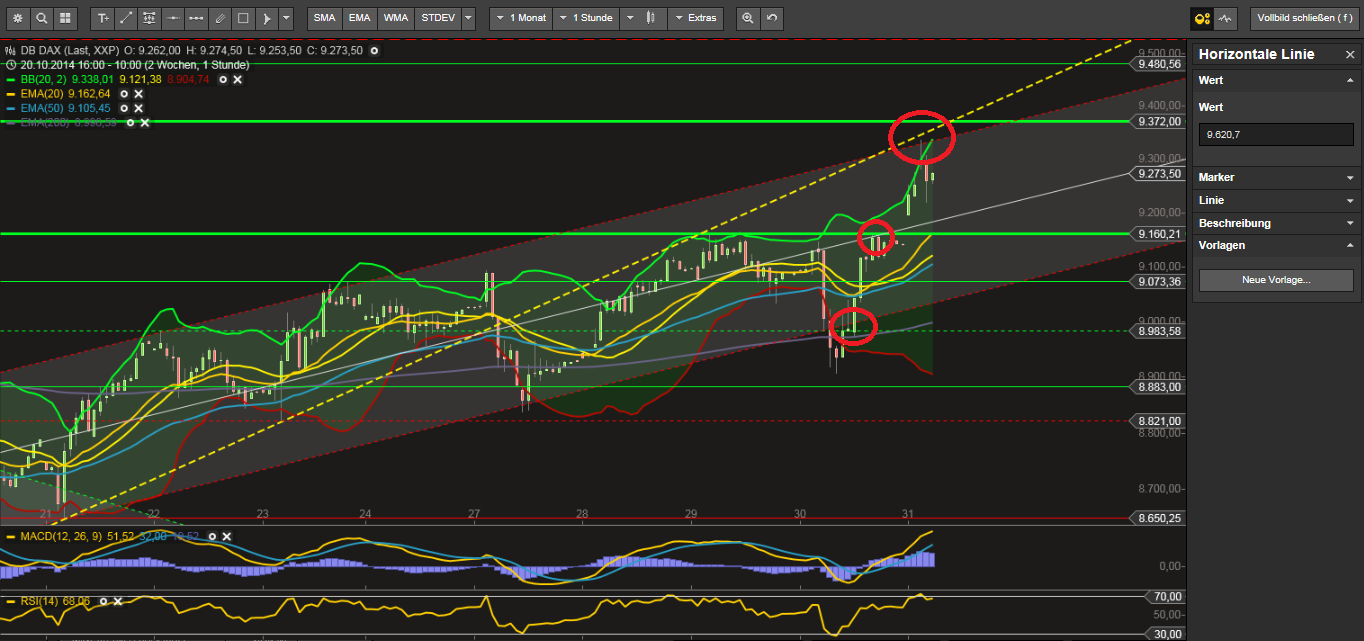This screenshot has width=1364, height=641.
Task: Open candlestick chart type dropdown
Action: pyautogui.click(x=643, y=18)
